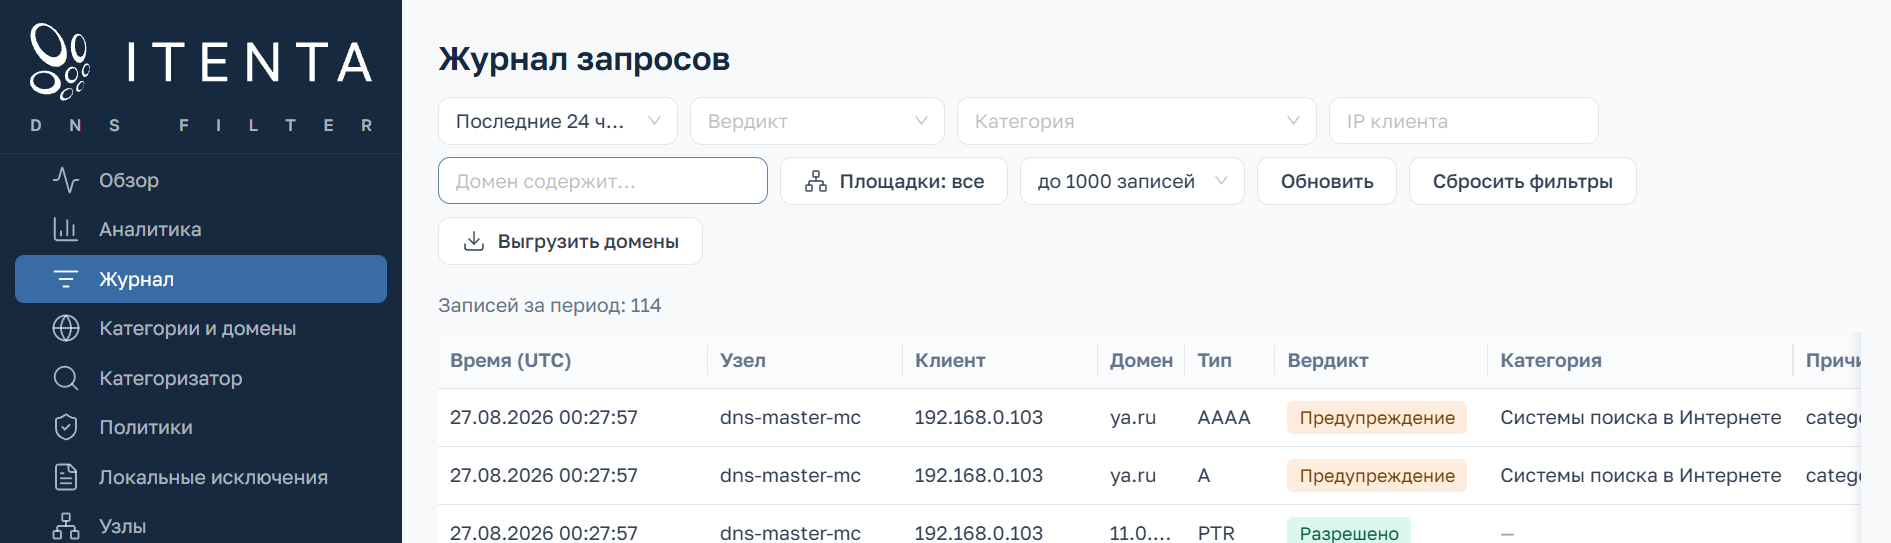1891x543 pixels.
Task: Click Системы поиска в Интернете in AAAA row
Action: [1641, 418]
